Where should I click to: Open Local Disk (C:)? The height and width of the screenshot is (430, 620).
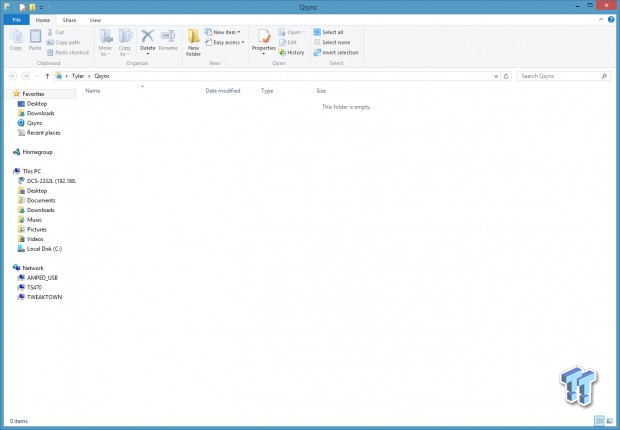[44, 249]
